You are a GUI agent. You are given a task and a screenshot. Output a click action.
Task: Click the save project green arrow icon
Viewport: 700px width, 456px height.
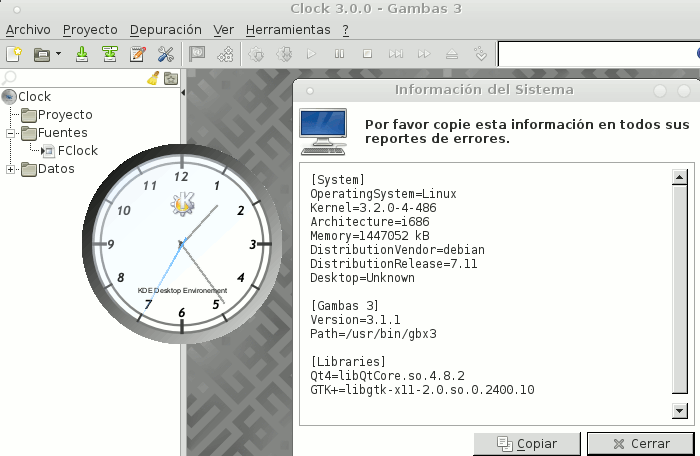click(82, 54)
